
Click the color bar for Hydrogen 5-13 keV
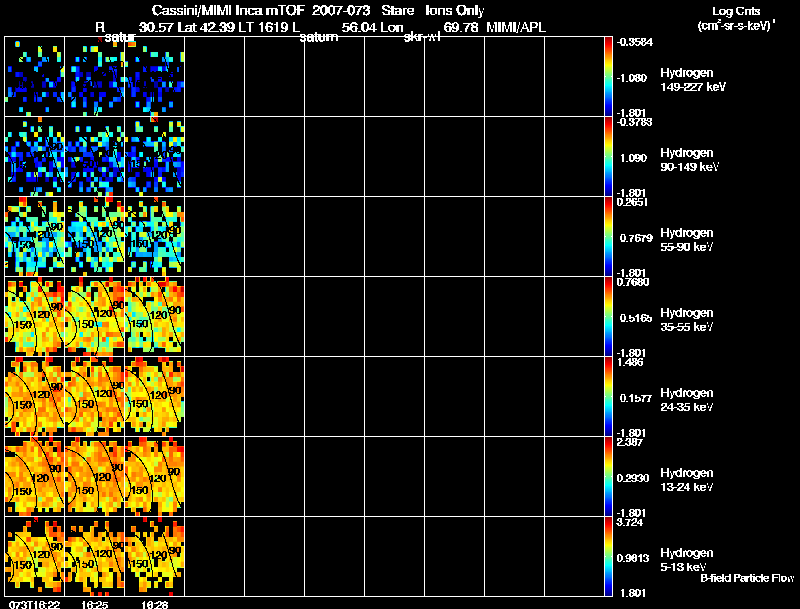pyautogui.click(x=608, y=556)
